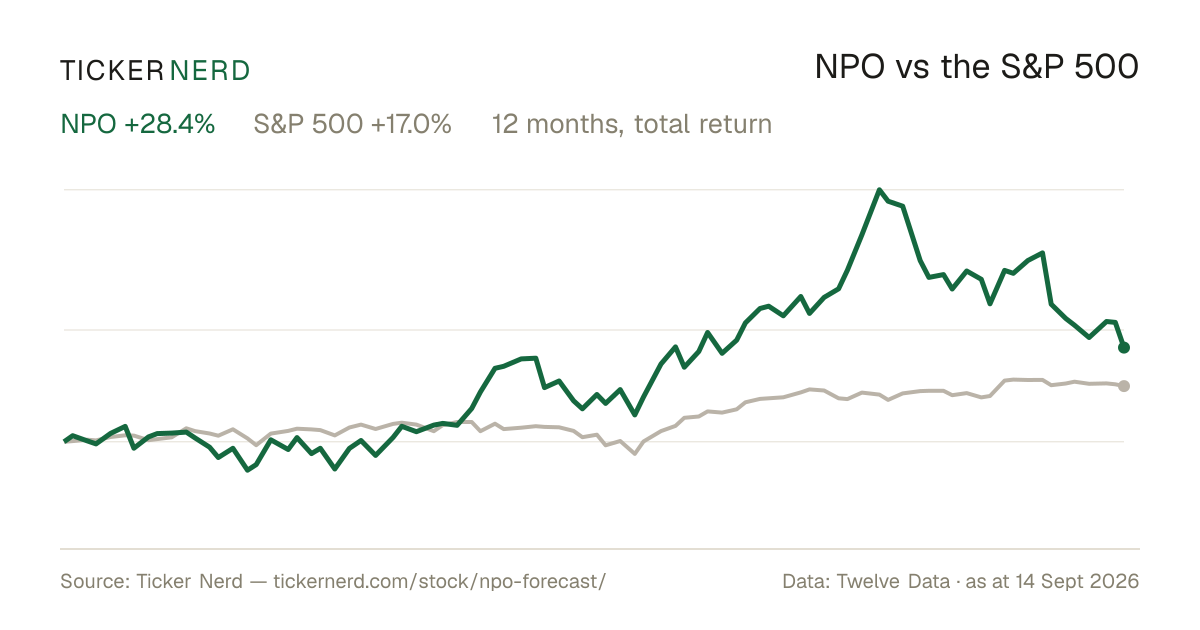Click the word NERD in the logo
This screenshot has height=630, width=1200.
[x=210, y=70]
